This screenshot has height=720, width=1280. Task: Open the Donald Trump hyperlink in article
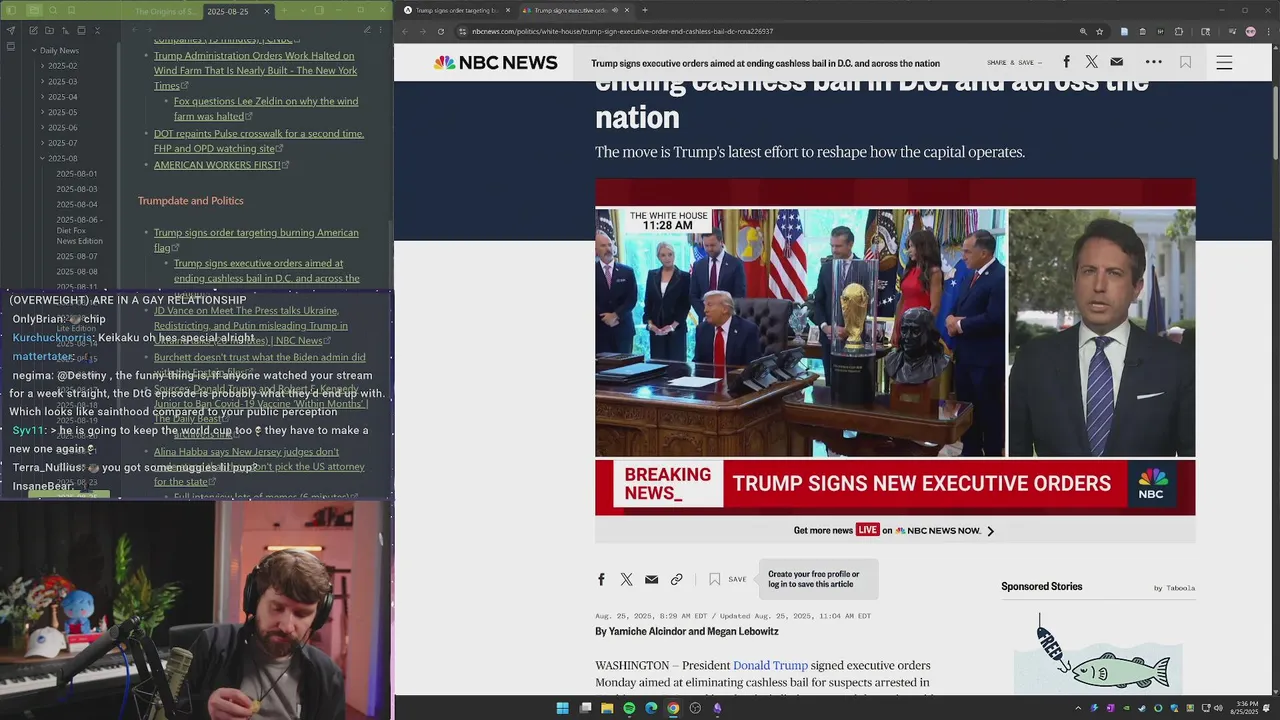770,665
